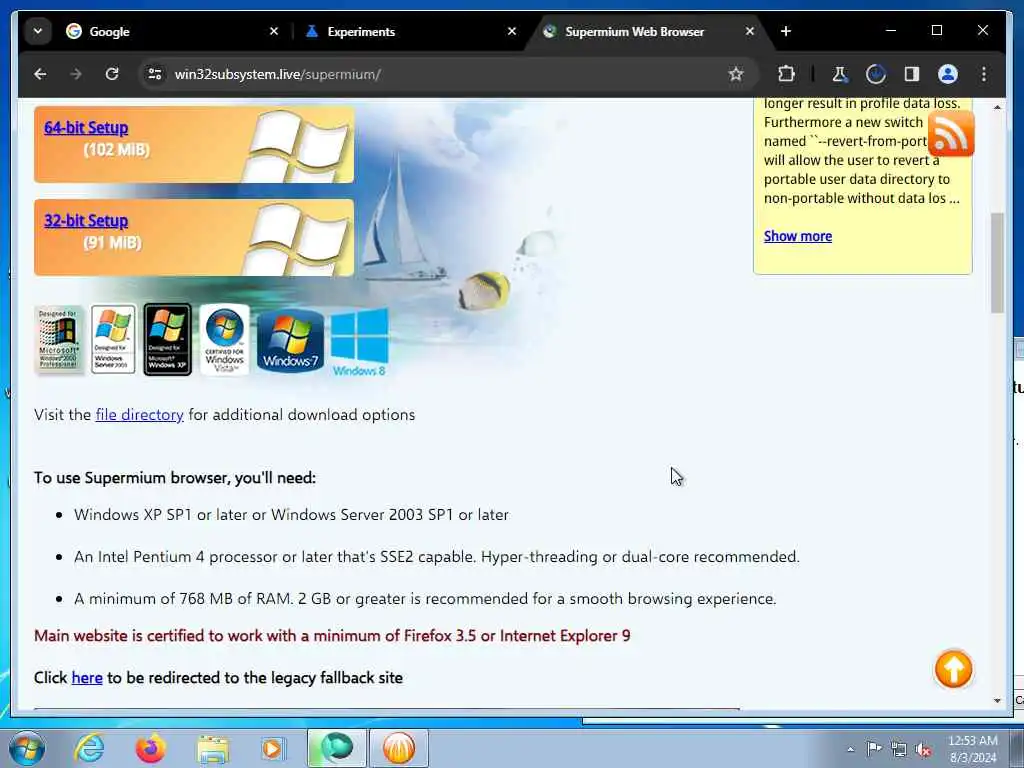Open the network tray icon
Viewport: 1024px width, 768px height.
click(x=899, y=750)
